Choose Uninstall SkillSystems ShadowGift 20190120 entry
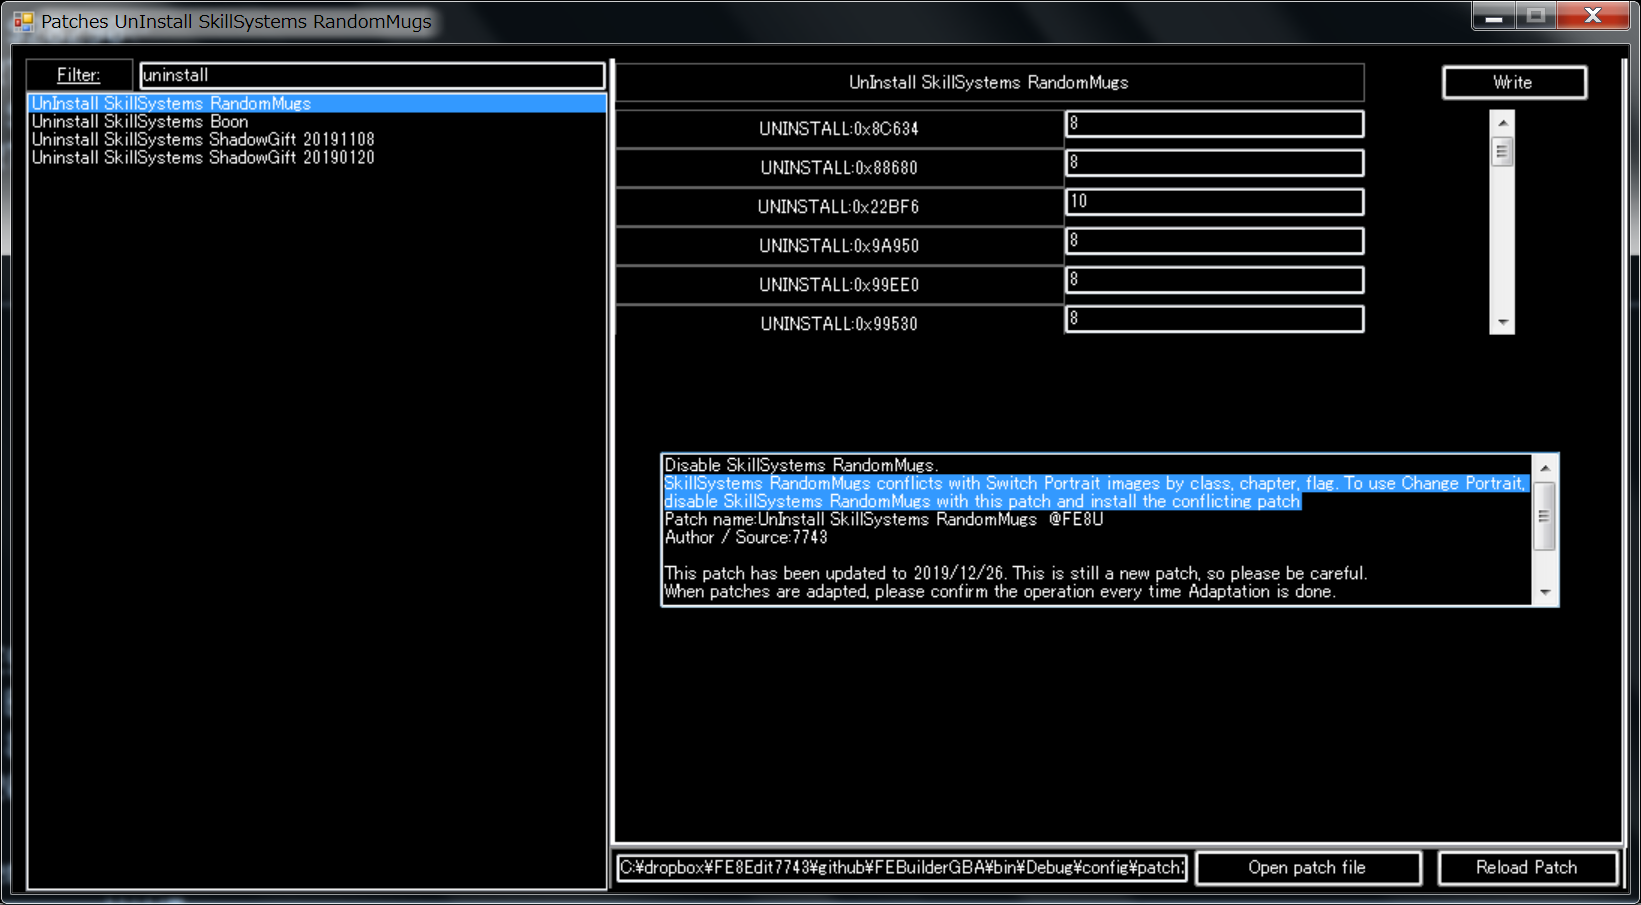Image resolution: width=1641 pixels, height=905 pixels. point(203,158)
